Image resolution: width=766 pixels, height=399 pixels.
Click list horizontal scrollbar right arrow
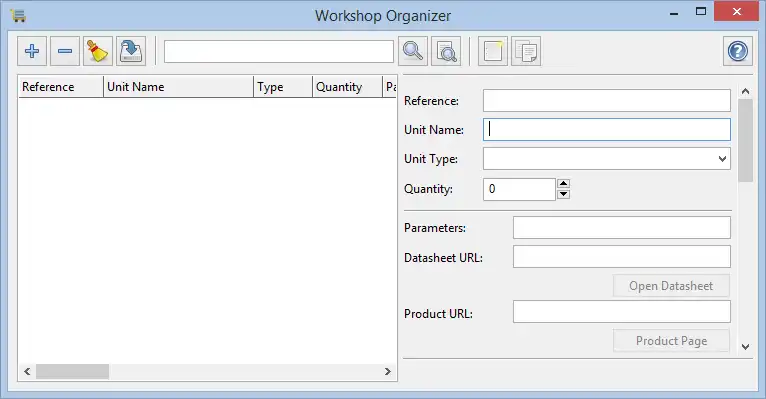388,372
